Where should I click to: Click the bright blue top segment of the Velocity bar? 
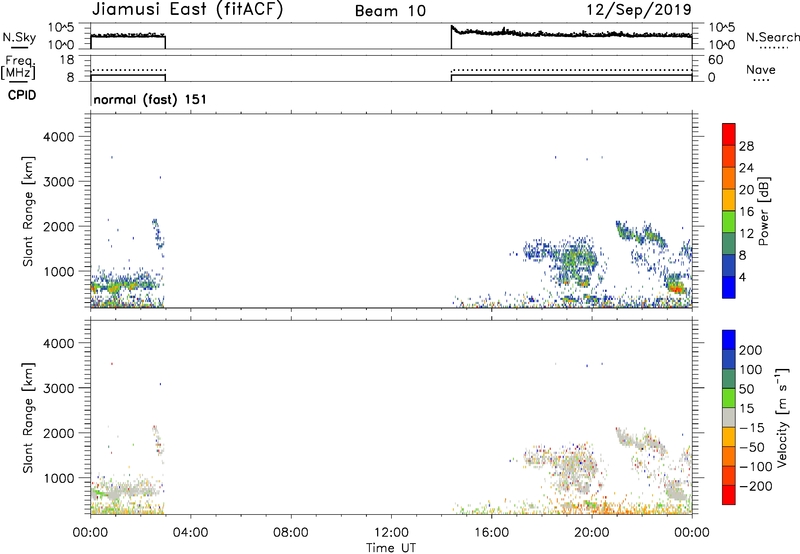(x=729, y=340)
